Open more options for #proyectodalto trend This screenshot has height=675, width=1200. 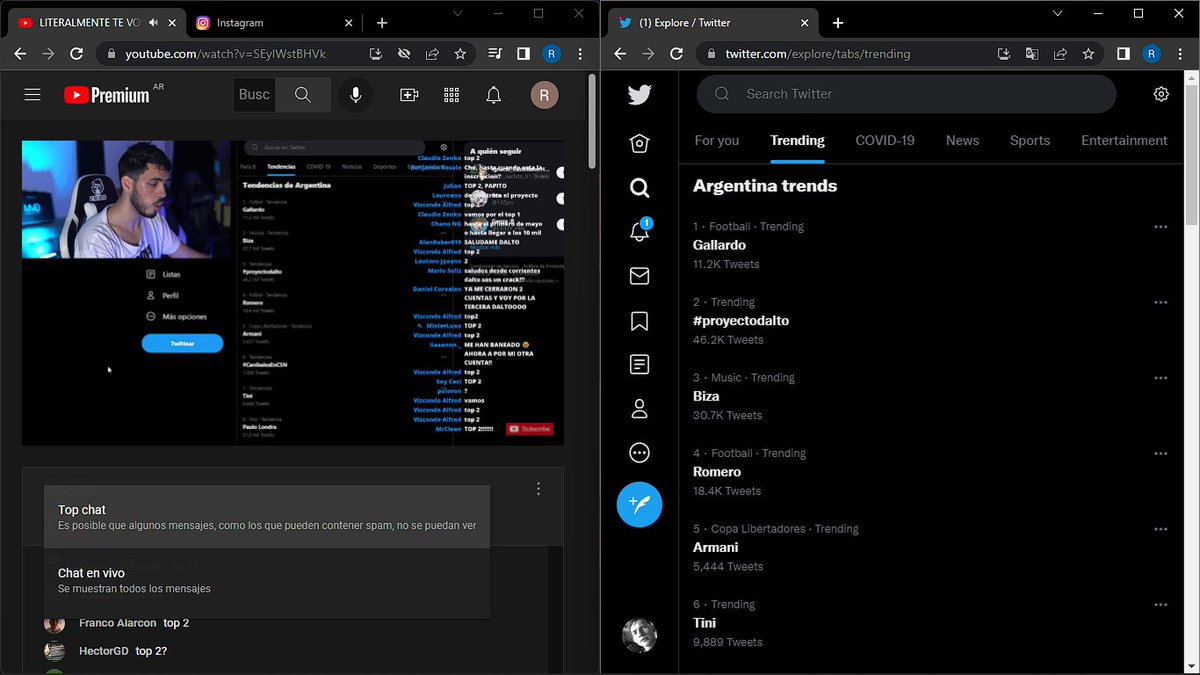(1161, 302)
